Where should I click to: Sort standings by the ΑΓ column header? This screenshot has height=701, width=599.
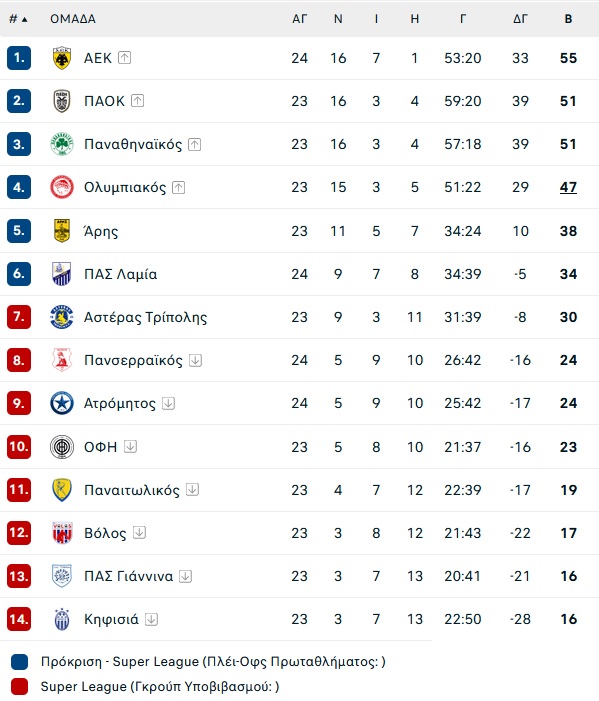pos(300,19)
